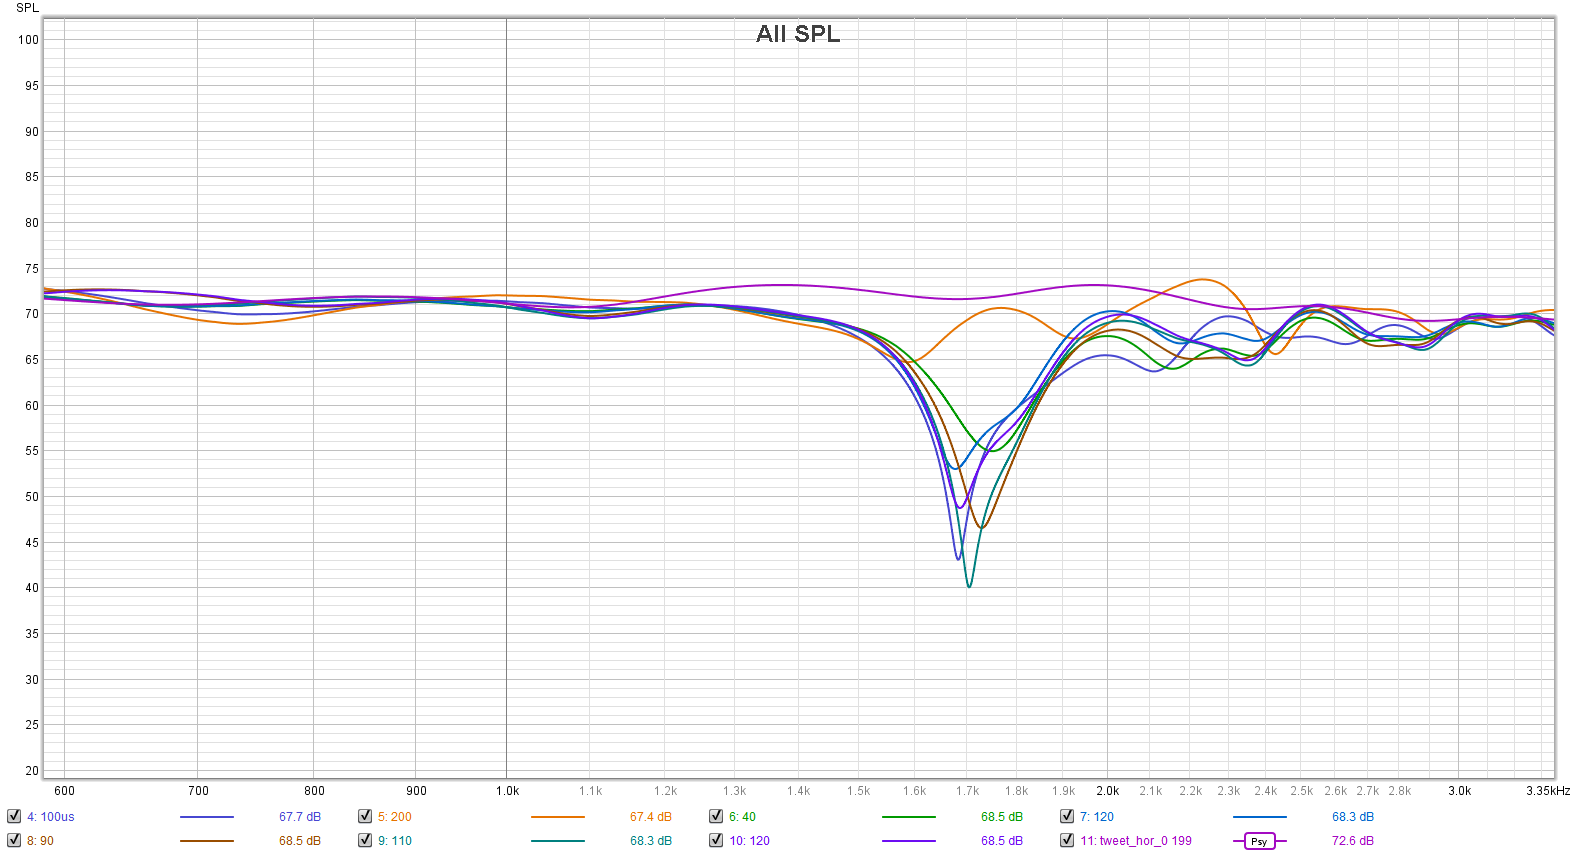The height and width of the screenshot is (855, 1576).
Task: Toggle the checkbox for 11: tweet_hor_0 199
Action: (1067, 840)
